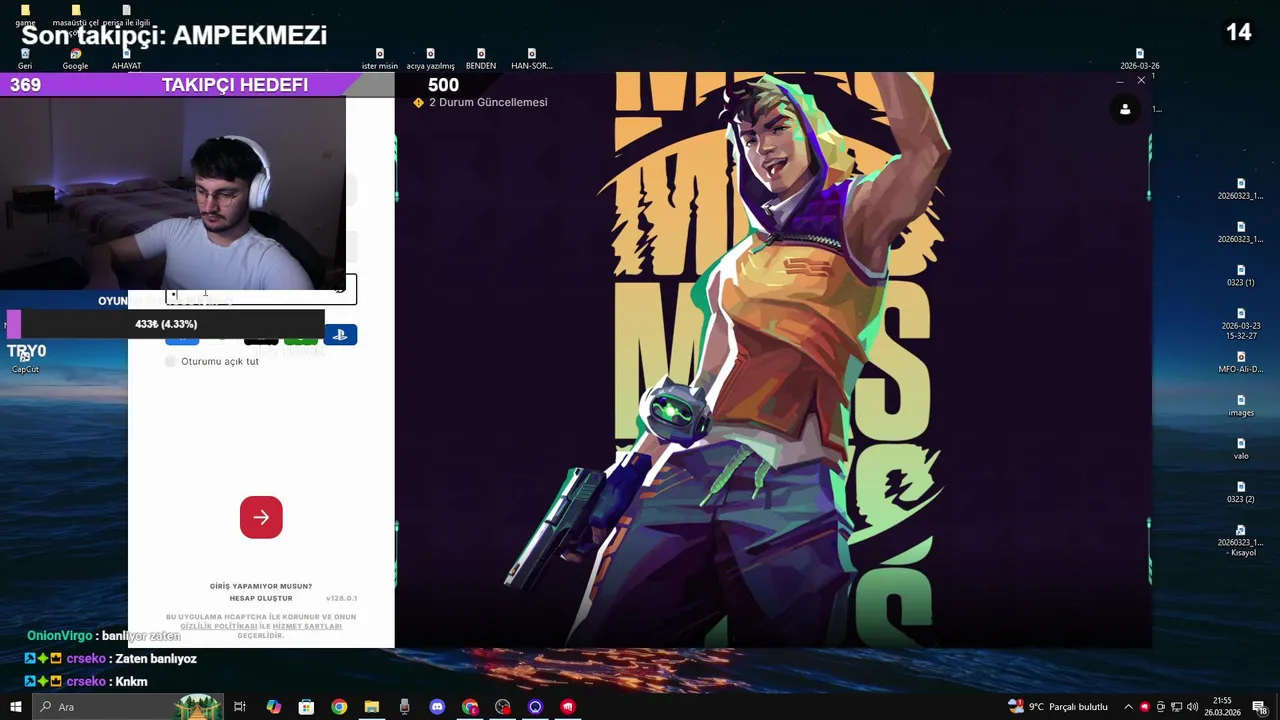Open the 'acıya yazılmış' desktop file
The image size is (1280, 720).
(x=430, y=59)
